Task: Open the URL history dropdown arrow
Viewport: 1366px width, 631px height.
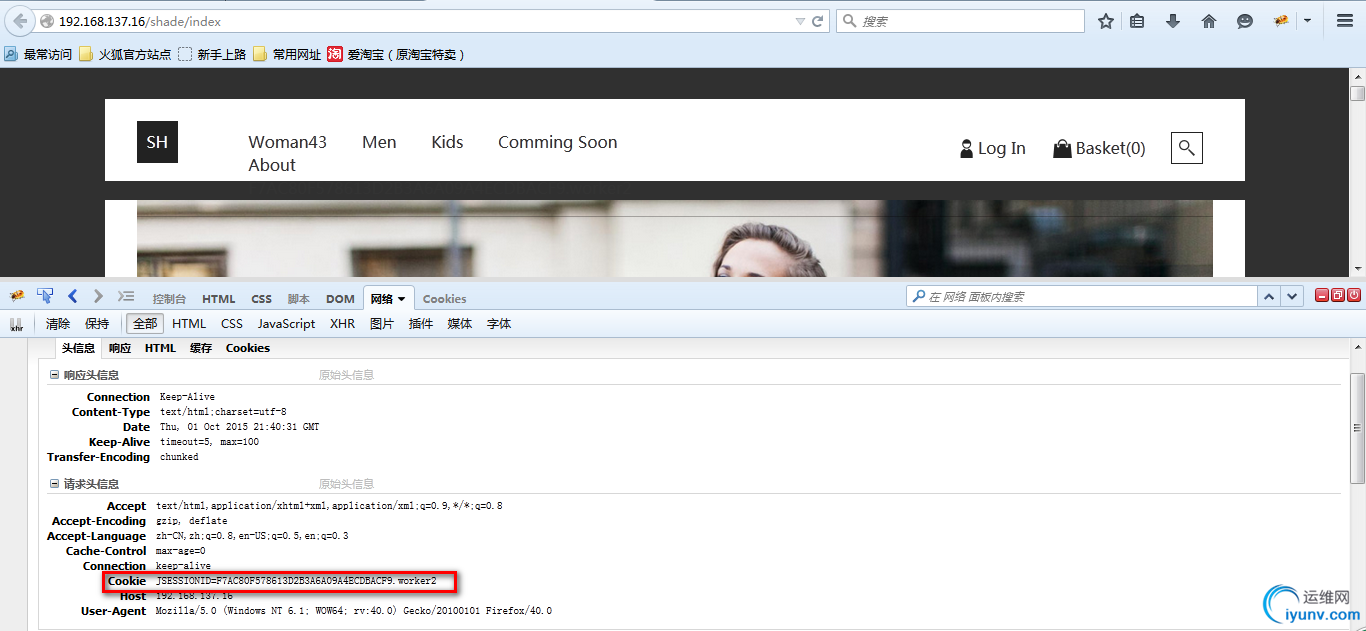Action: (800, 21)
